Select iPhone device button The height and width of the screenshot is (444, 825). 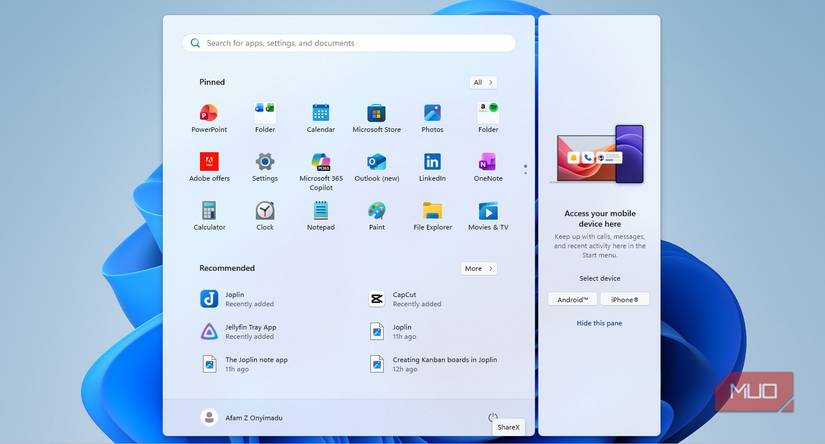pos(625,299)
